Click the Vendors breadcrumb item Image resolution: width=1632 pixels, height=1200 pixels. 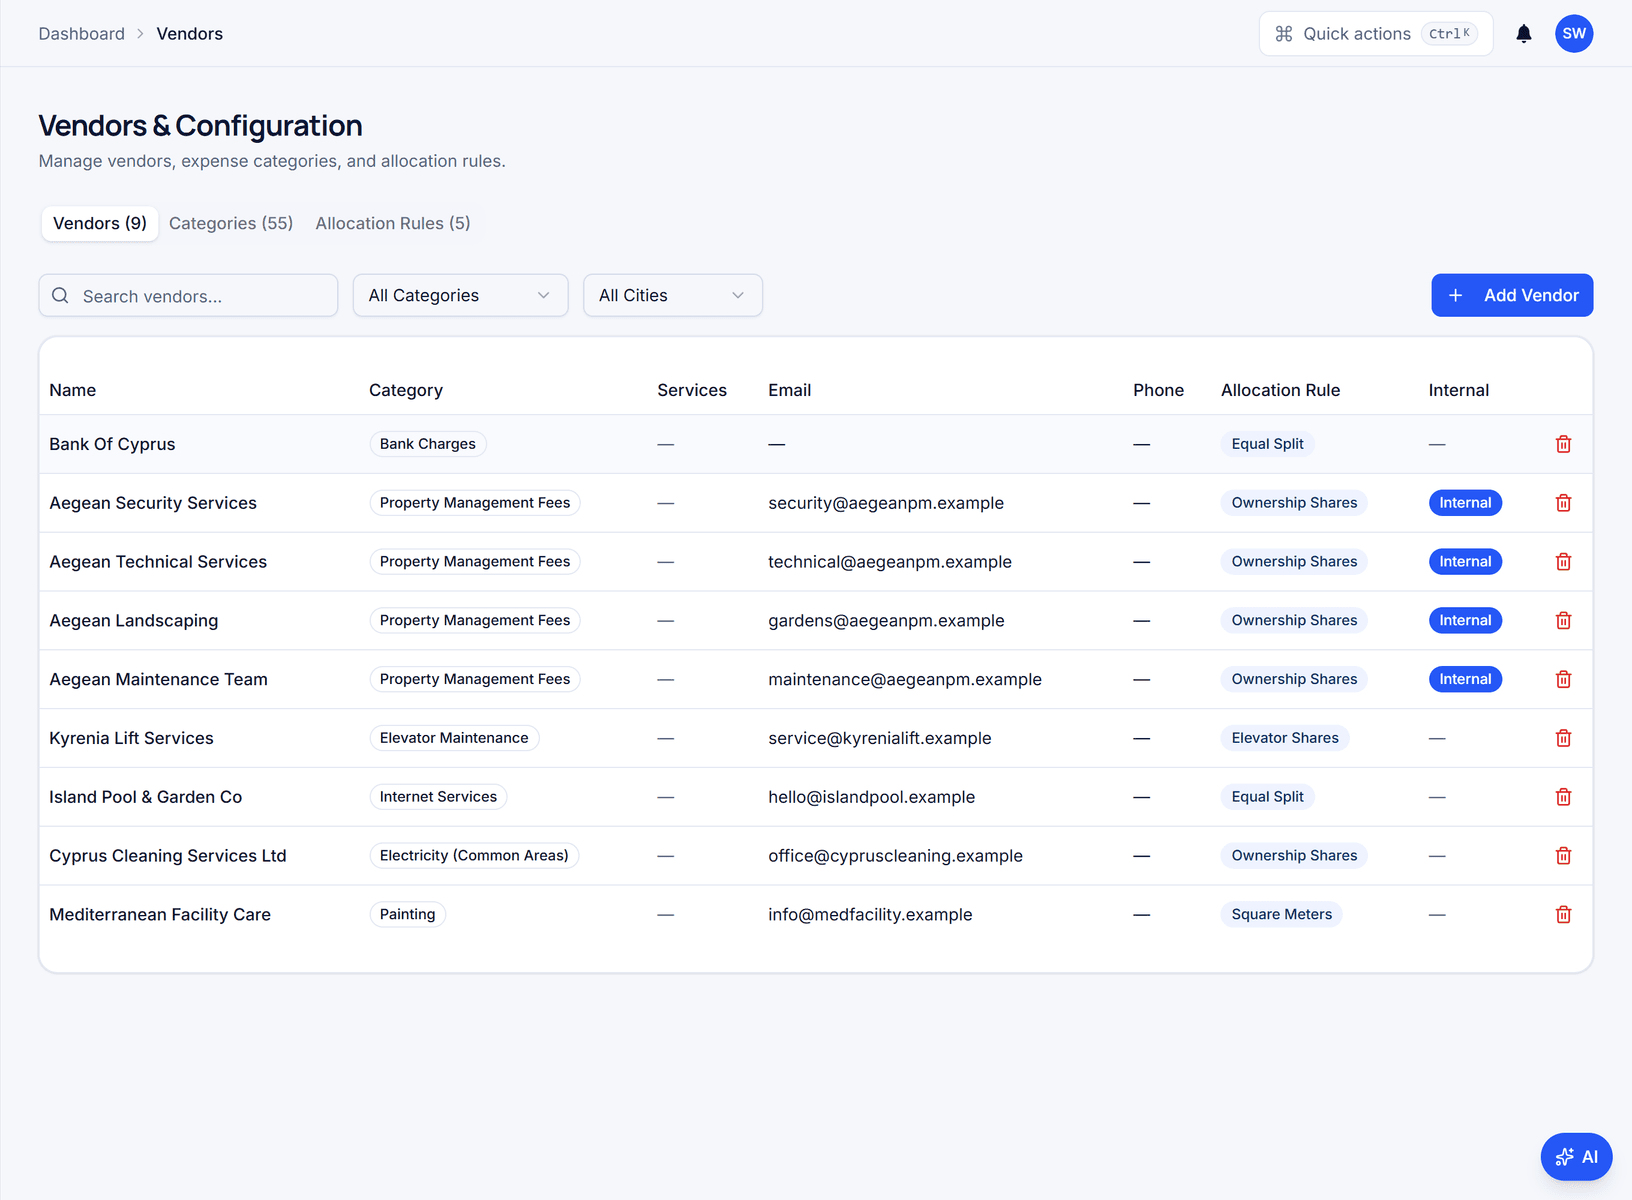click(190, 34)
